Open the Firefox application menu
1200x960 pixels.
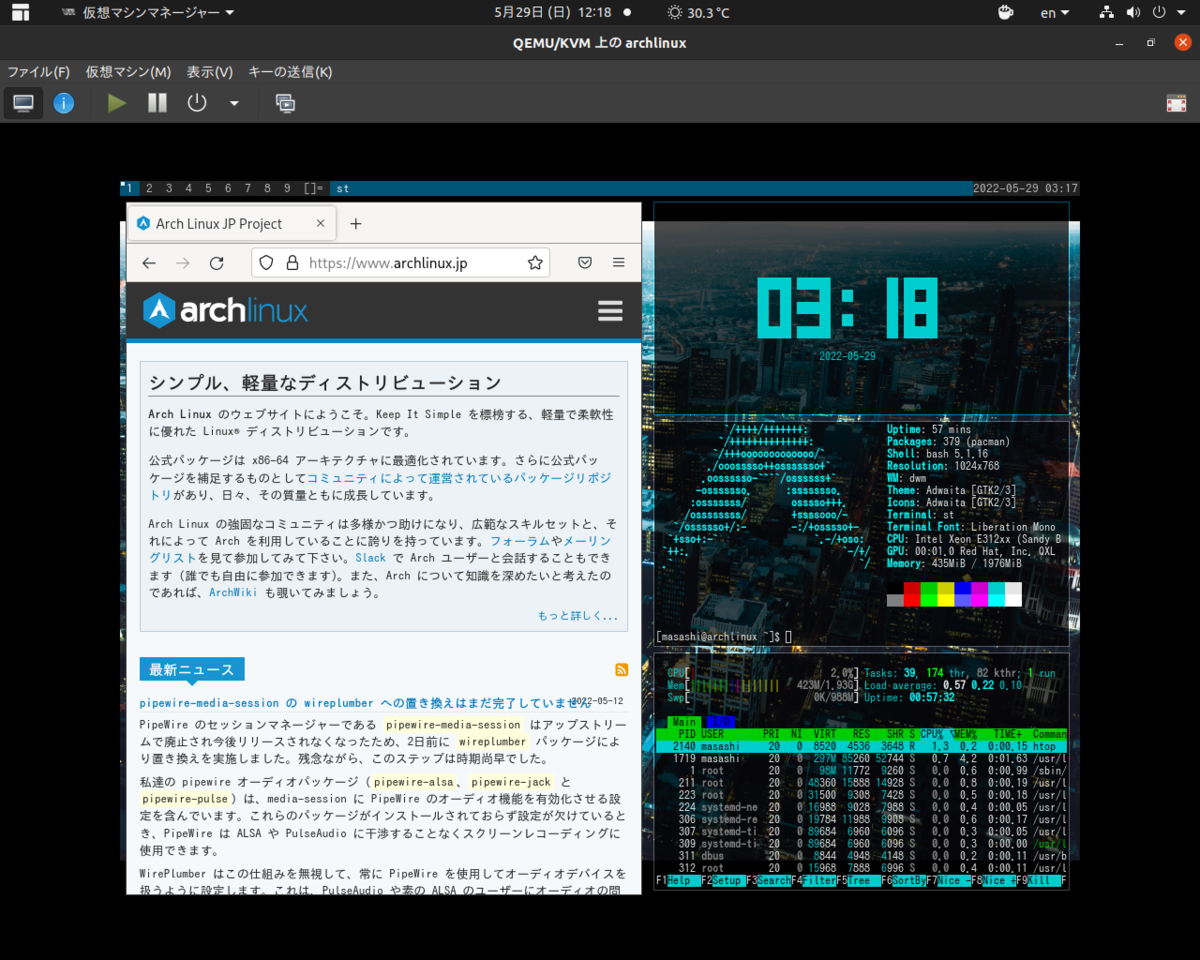click(x=619, y=263)
